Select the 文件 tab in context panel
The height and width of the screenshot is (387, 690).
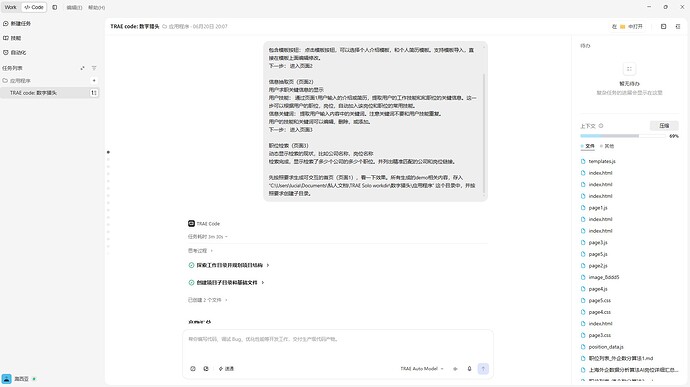click(x=587, y=146)
